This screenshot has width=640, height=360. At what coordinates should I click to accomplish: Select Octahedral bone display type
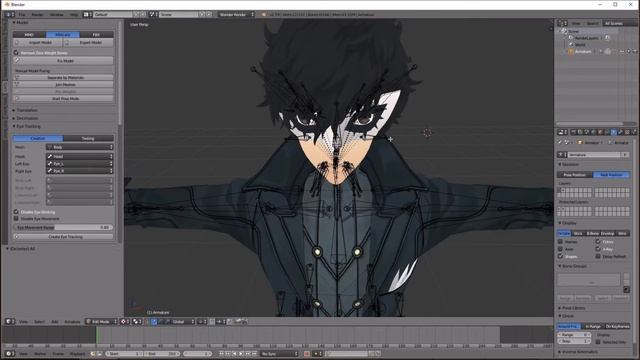coord(564,233)
